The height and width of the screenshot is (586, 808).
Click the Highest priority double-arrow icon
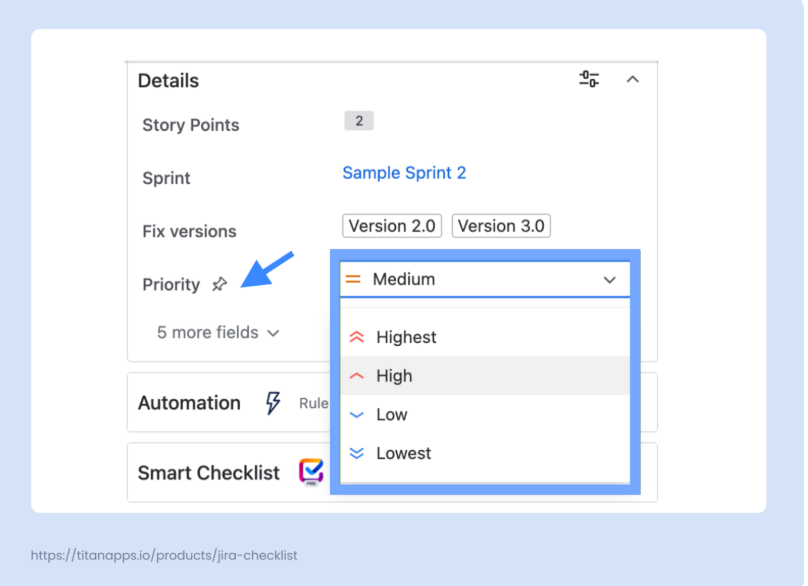356,338
